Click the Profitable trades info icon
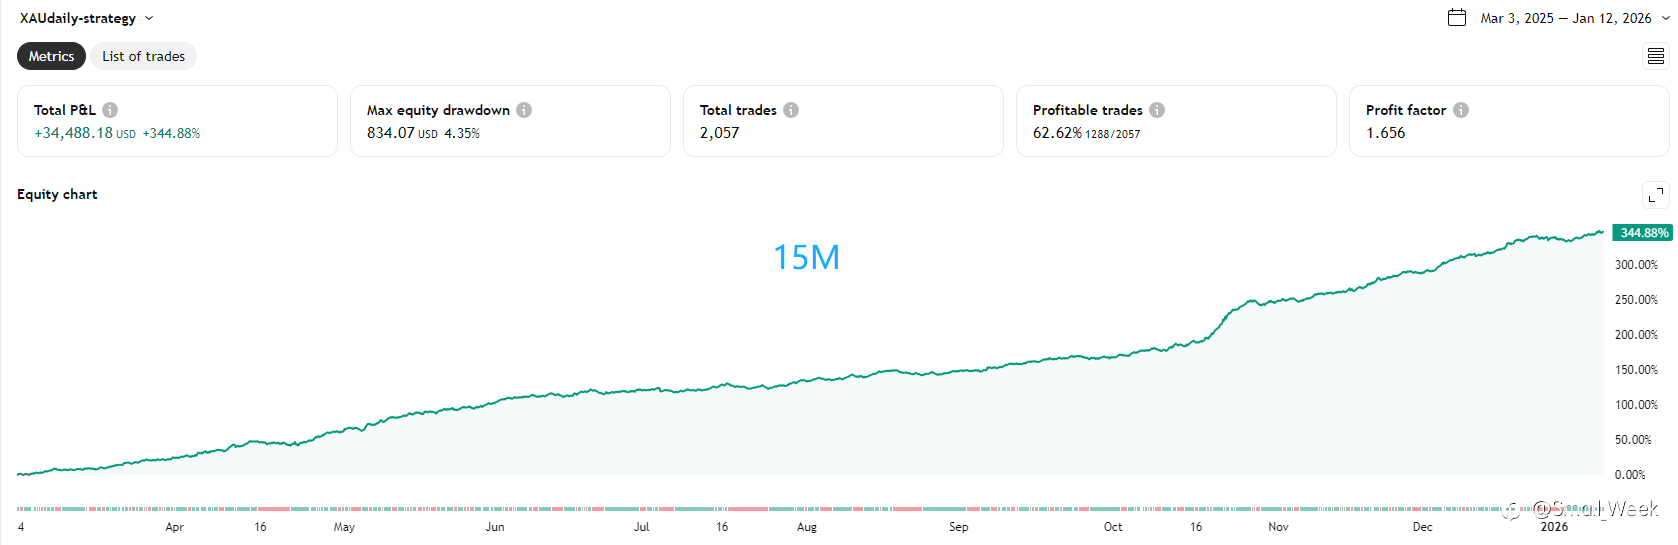Image resolution: width=1678 pixels, height=545 pixels. tap(1157, 110)
